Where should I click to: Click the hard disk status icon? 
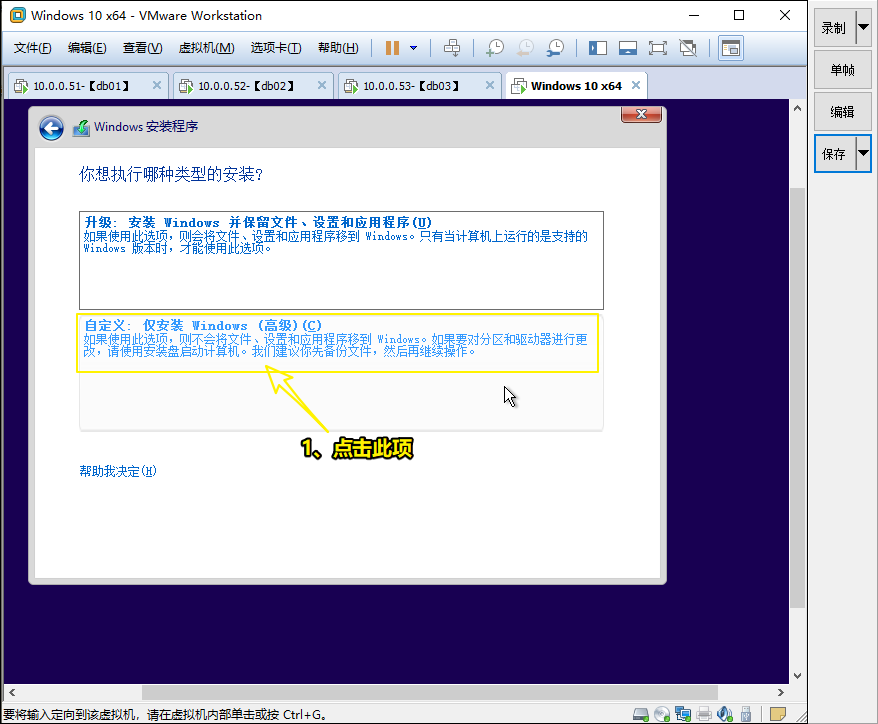[641, 714]
